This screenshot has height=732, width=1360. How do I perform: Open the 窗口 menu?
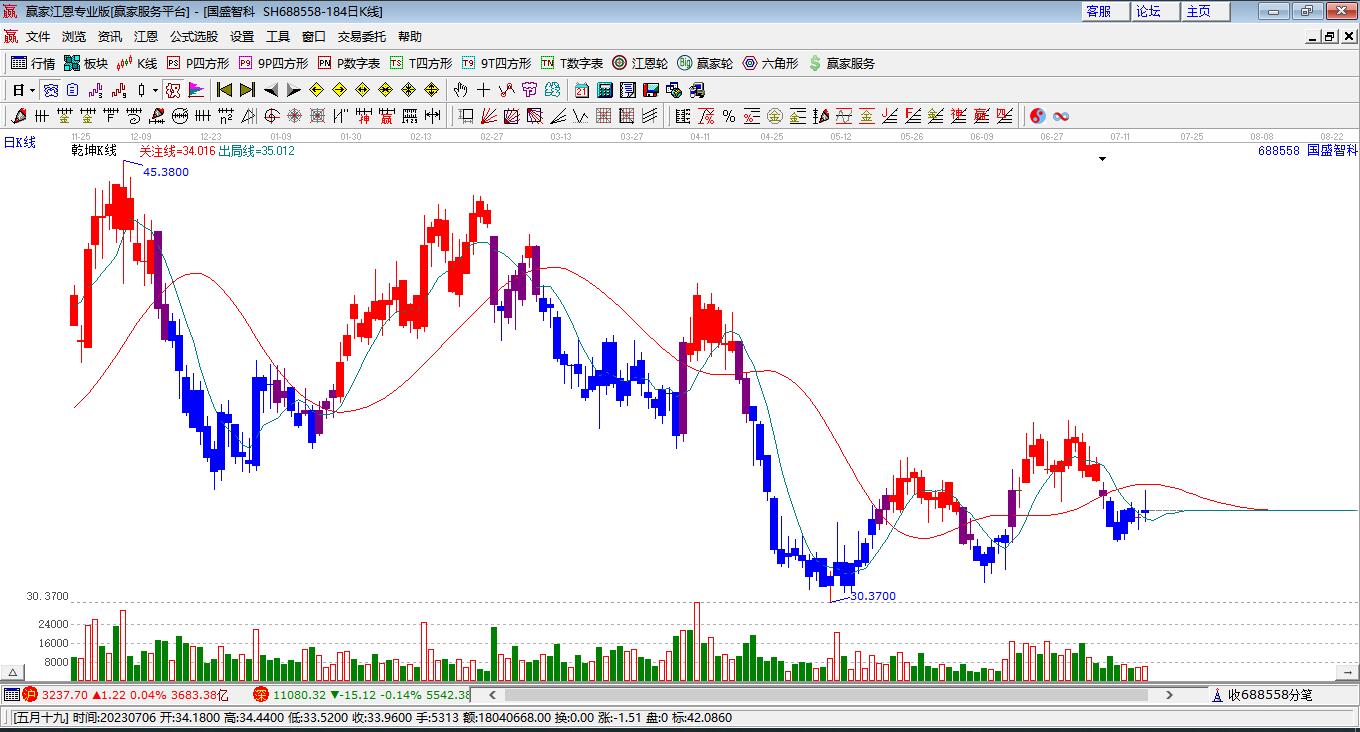coord(314,37)
